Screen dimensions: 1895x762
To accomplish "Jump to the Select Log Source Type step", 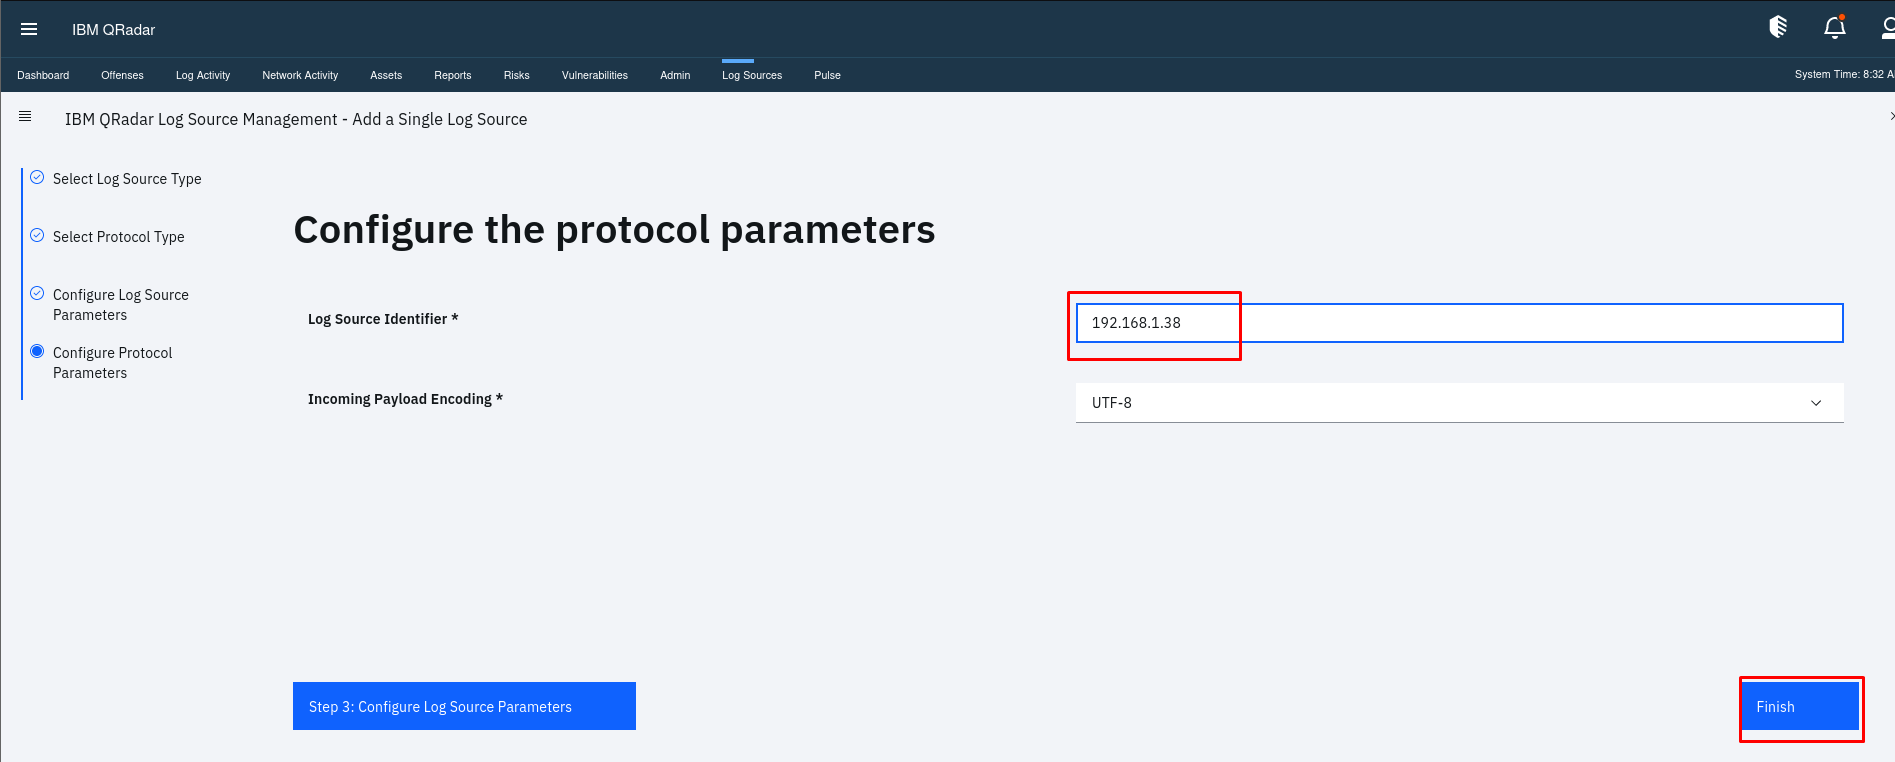I will pos(127,179).
